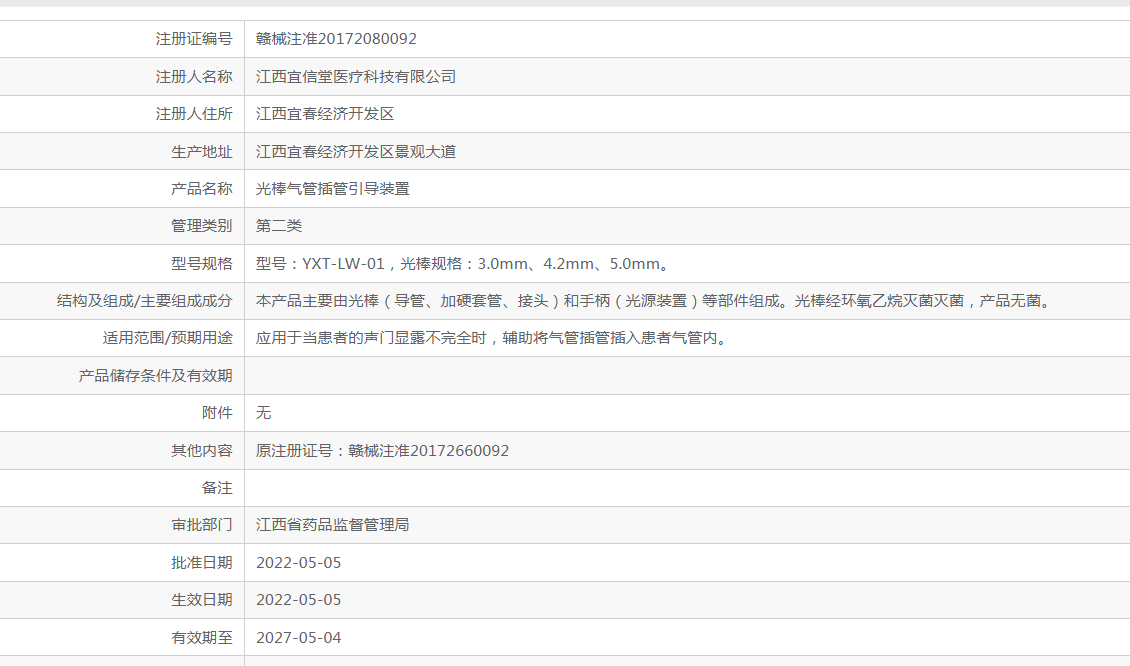
Task: Click the 注册人住所 label
Action: [x=194, y=114]
